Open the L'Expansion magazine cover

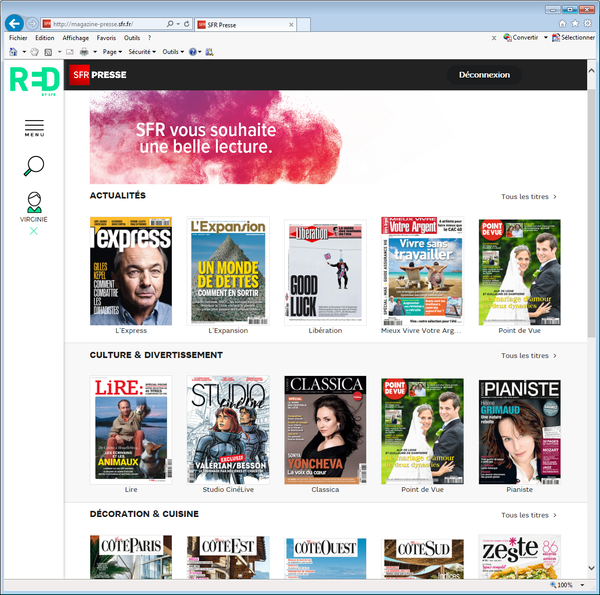point(228,271)
